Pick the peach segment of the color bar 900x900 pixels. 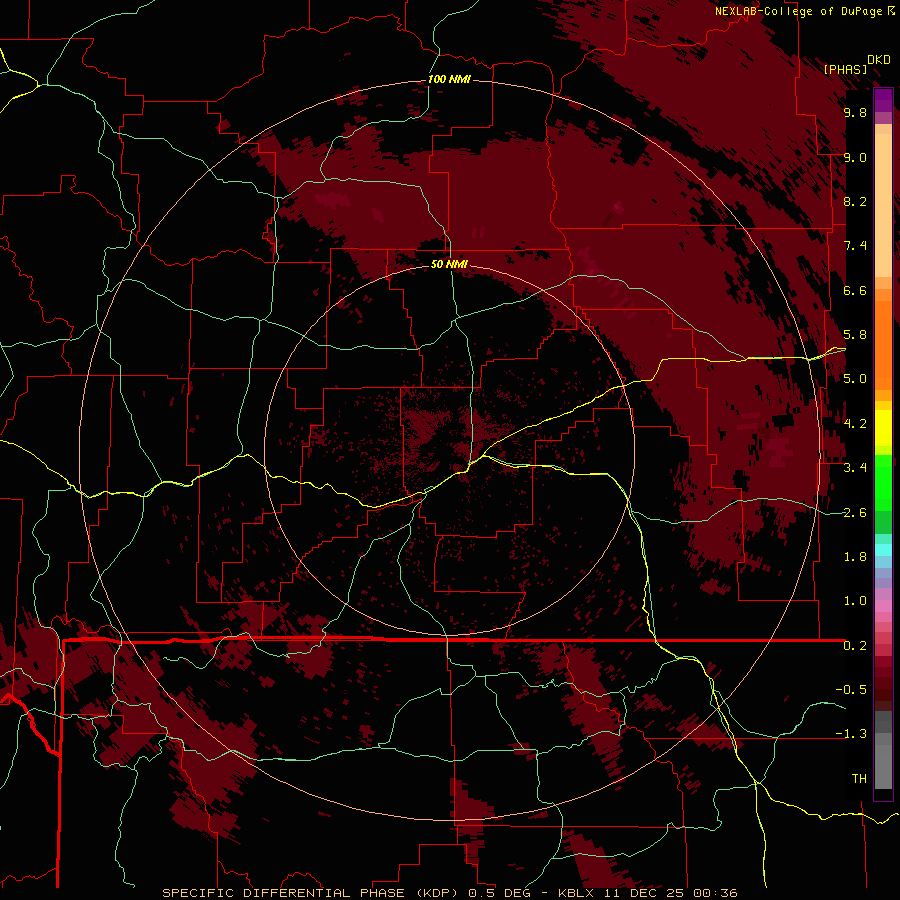[883, 205]
